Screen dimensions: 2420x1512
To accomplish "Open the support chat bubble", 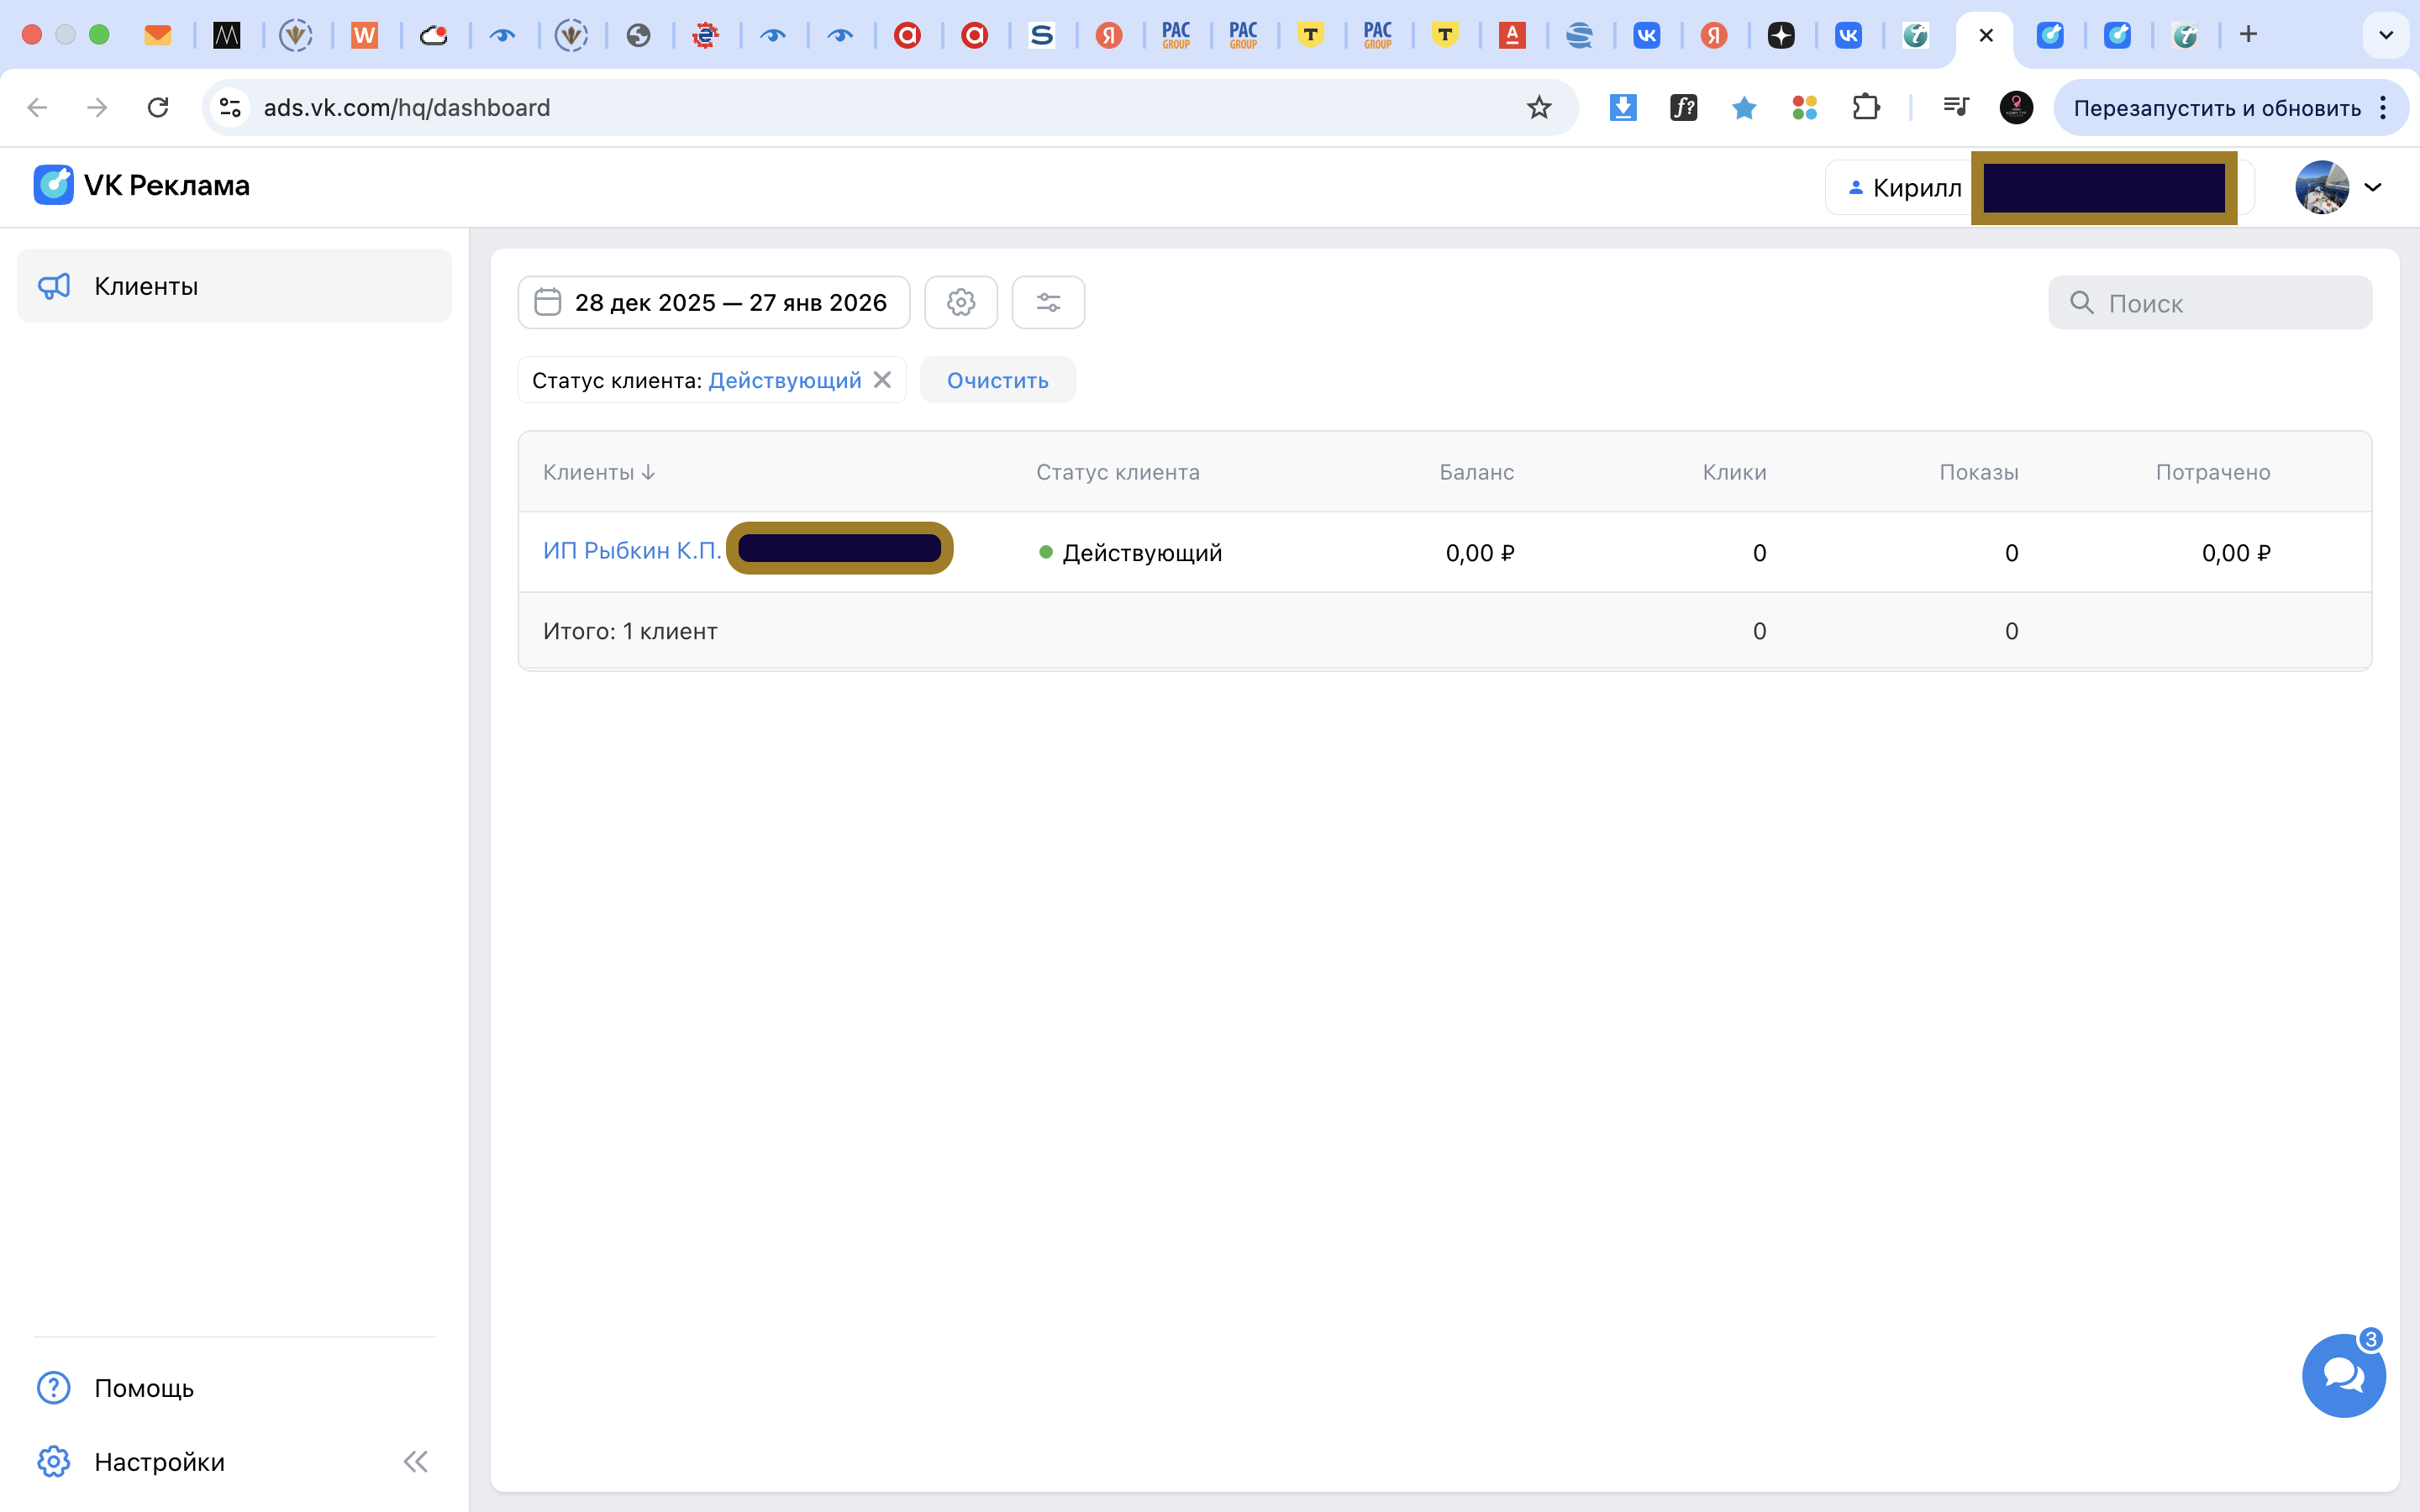I will coord(2343,1376).
